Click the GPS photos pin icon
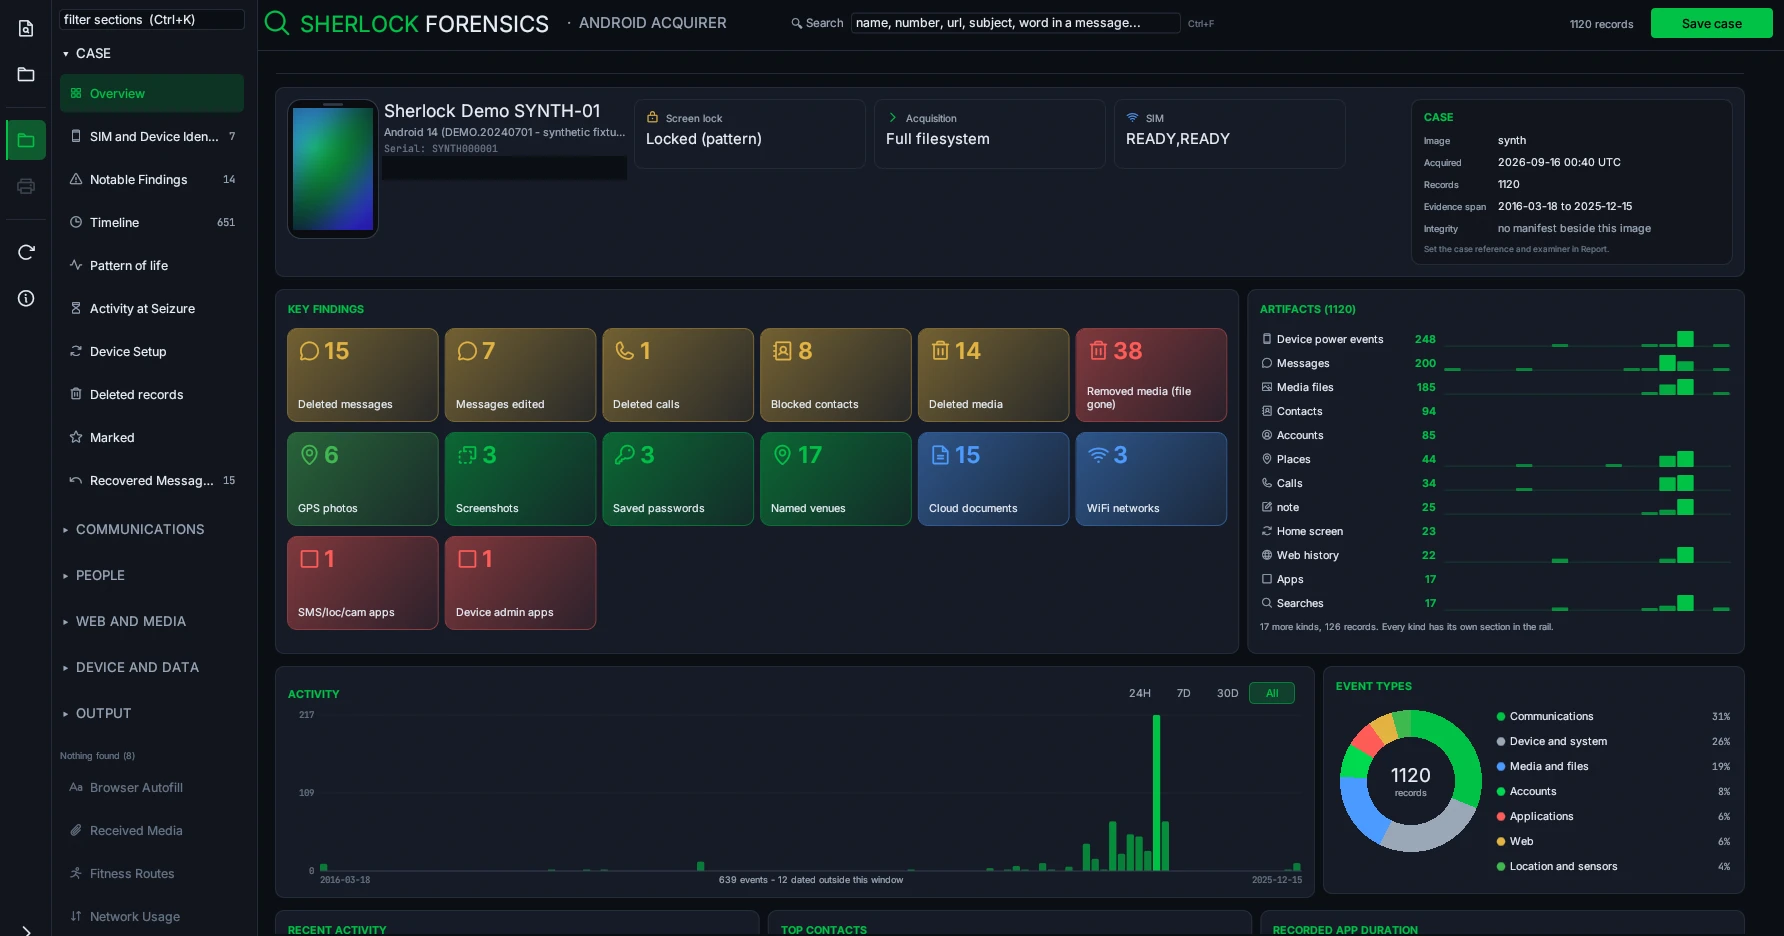Screen dimensions: 1784x936 (309, 455)
